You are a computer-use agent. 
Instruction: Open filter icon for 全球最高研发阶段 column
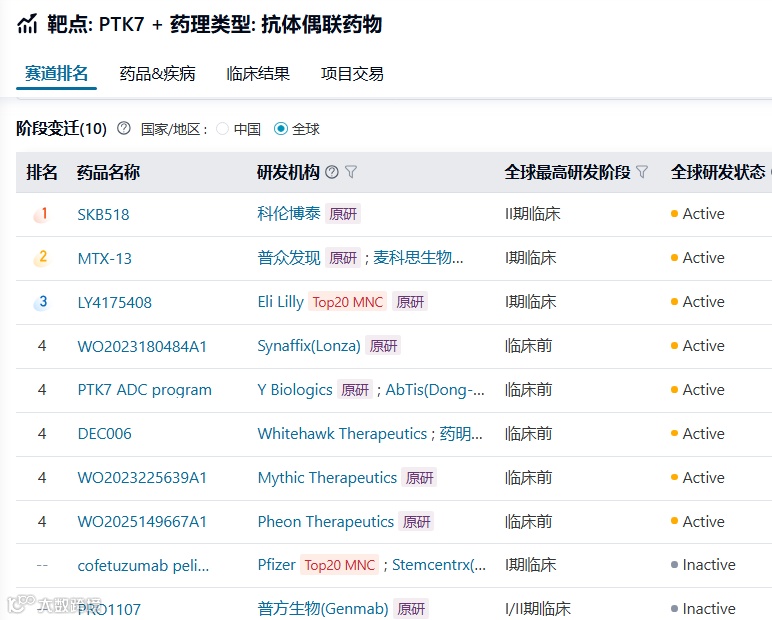pos(642,172)
